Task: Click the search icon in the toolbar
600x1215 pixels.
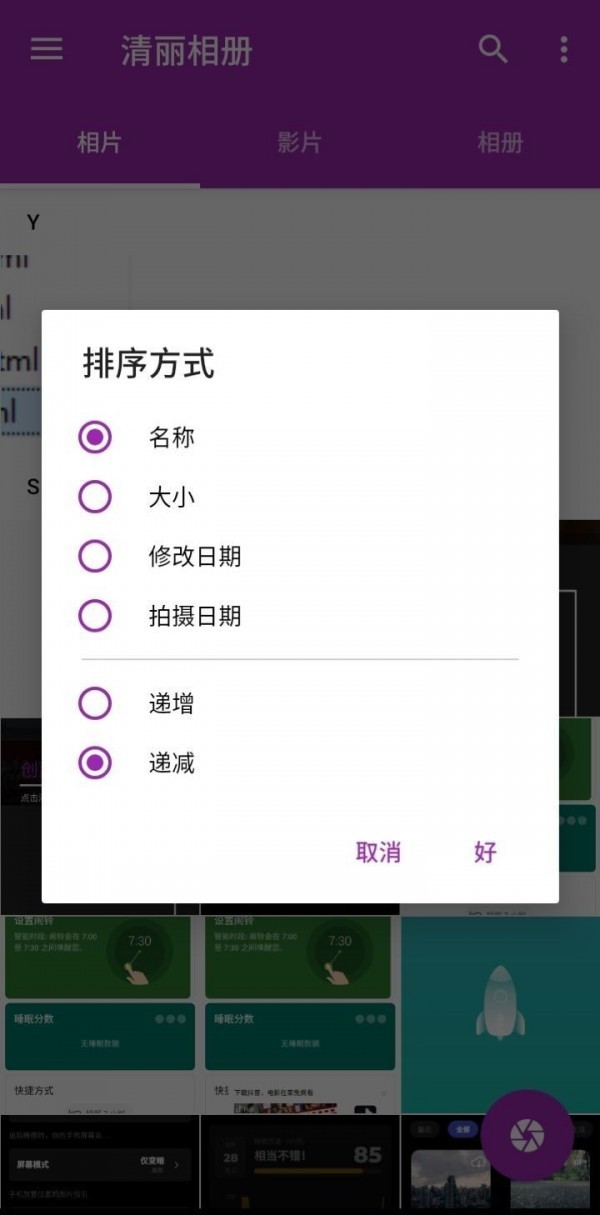Action: 493,50
